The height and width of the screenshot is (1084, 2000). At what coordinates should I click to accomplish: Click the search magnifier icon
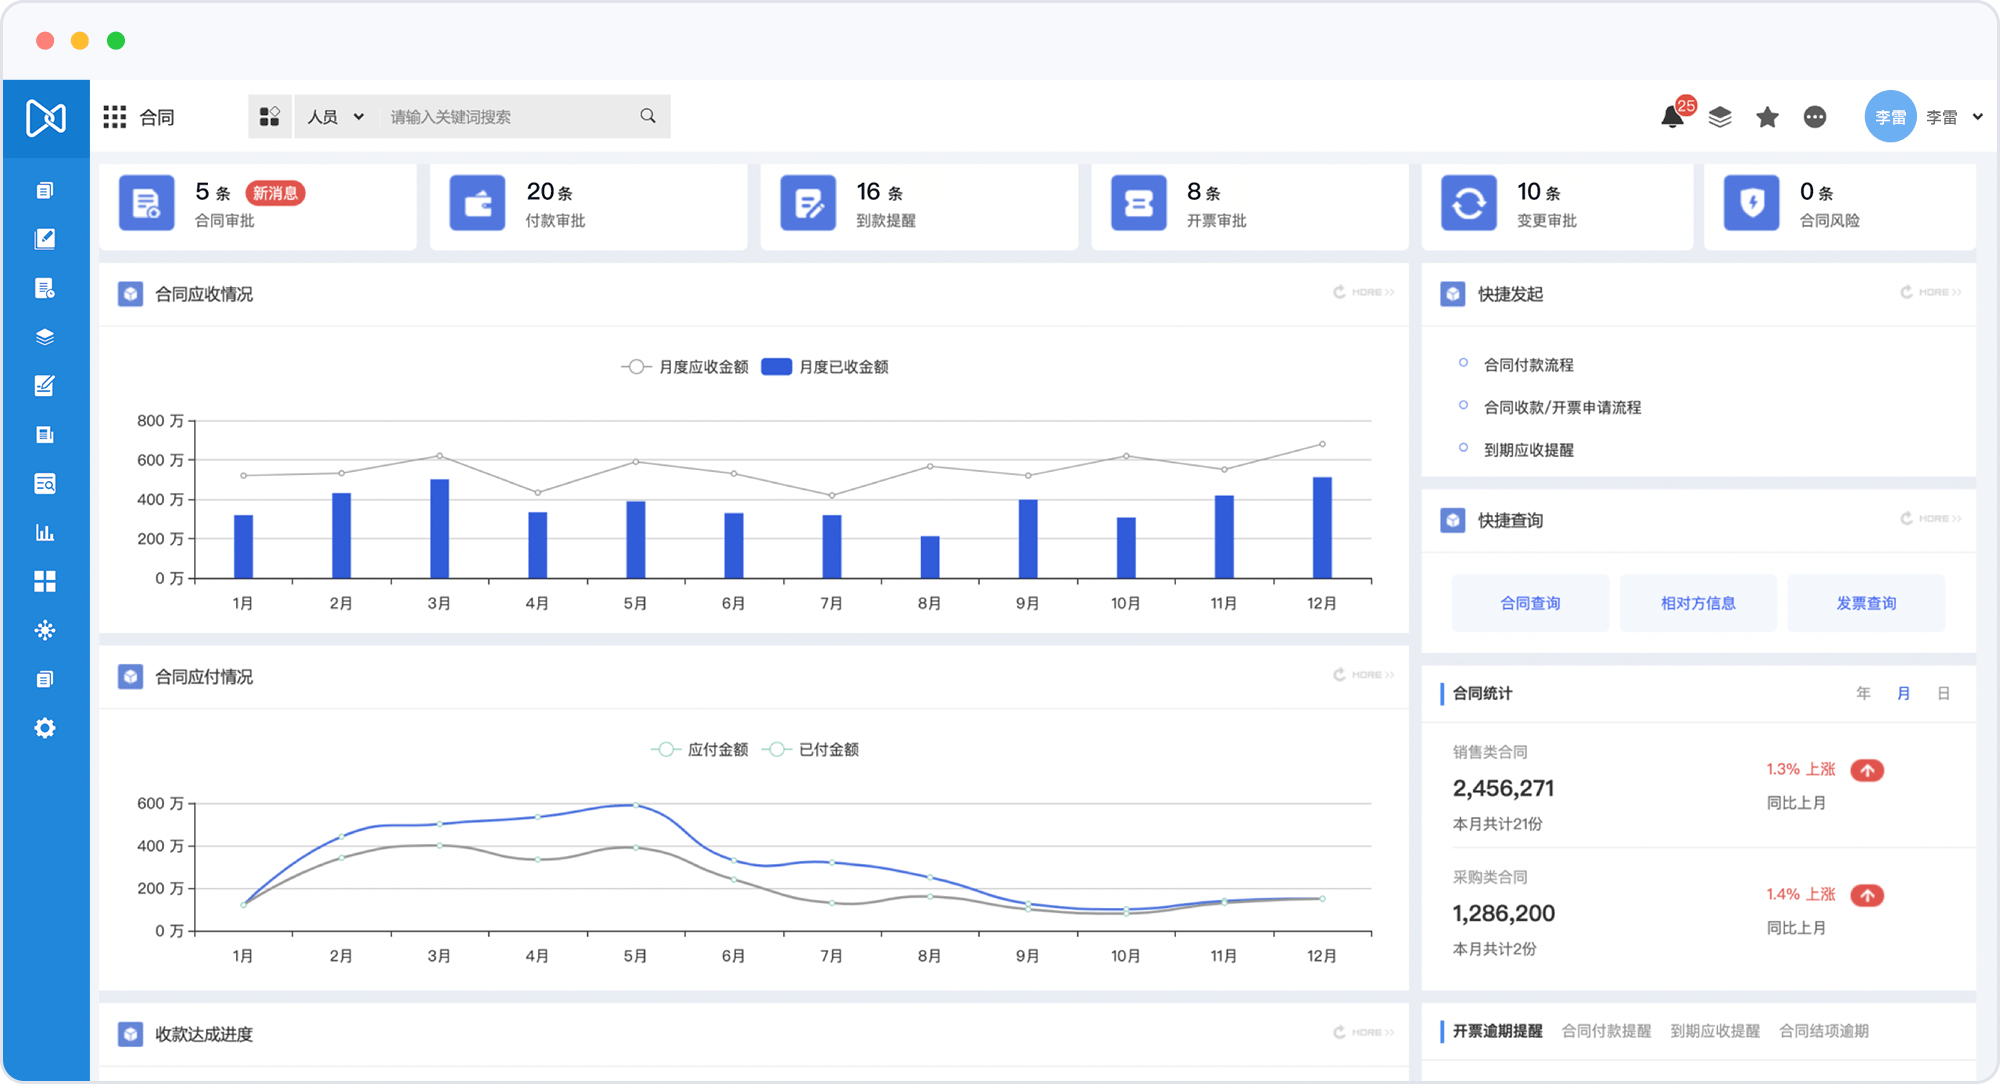point(648,116)
